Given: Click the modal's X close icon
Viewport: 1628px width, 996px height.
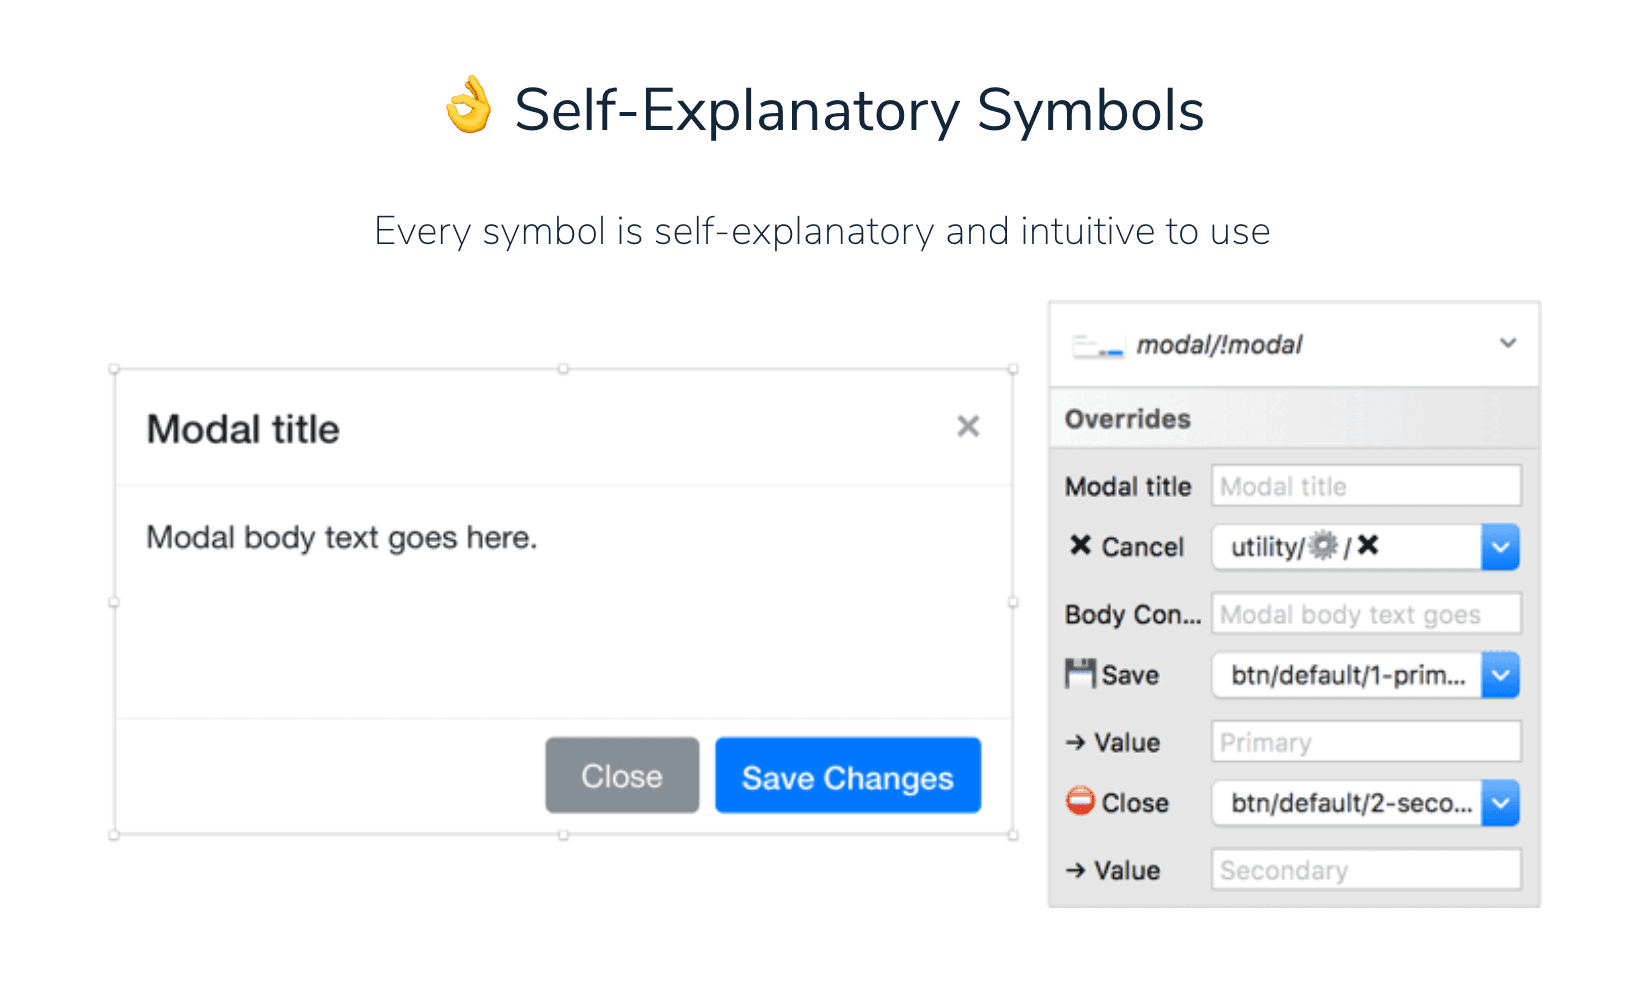Looking at the screenshot, I should point(967,427).
